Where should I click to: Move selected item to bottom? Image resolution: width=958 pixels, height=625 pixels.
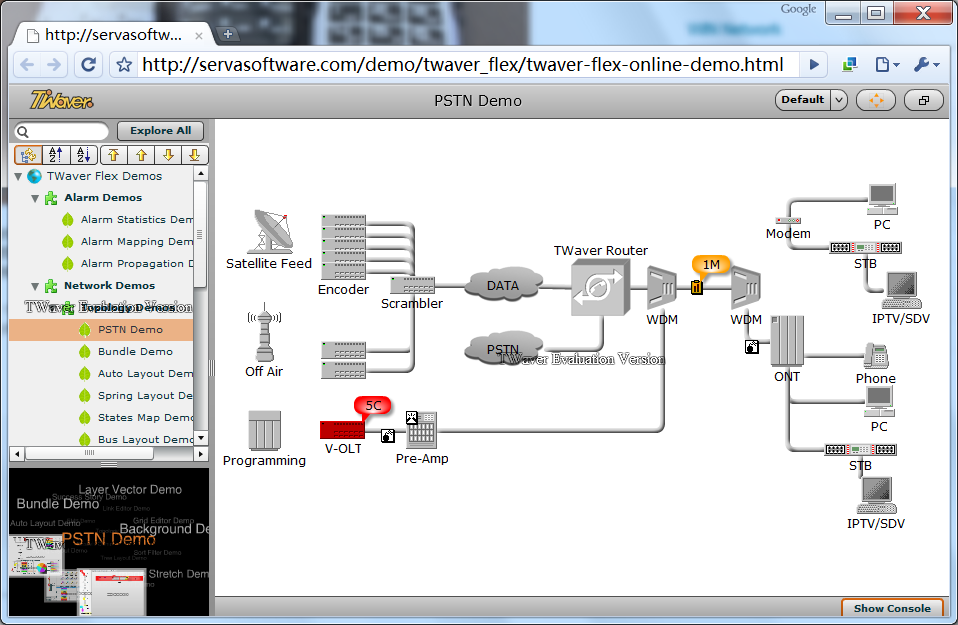195,155
